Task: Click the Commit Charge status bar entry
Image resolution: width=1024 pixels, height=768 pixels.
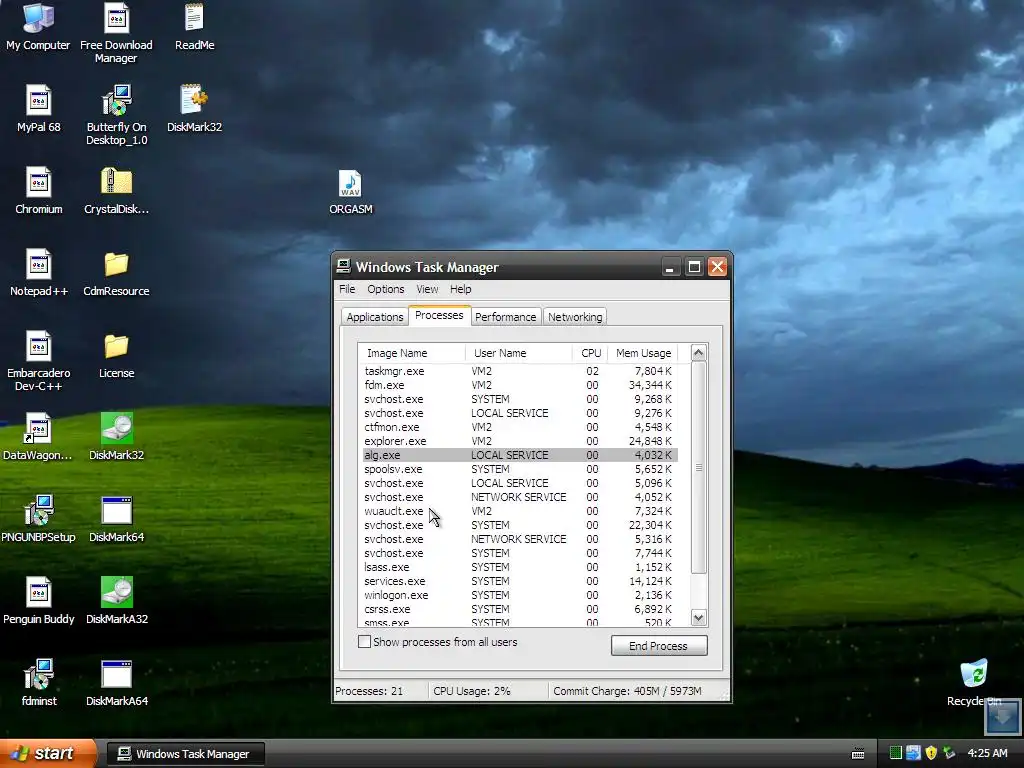Action: [x=627, y=691]
